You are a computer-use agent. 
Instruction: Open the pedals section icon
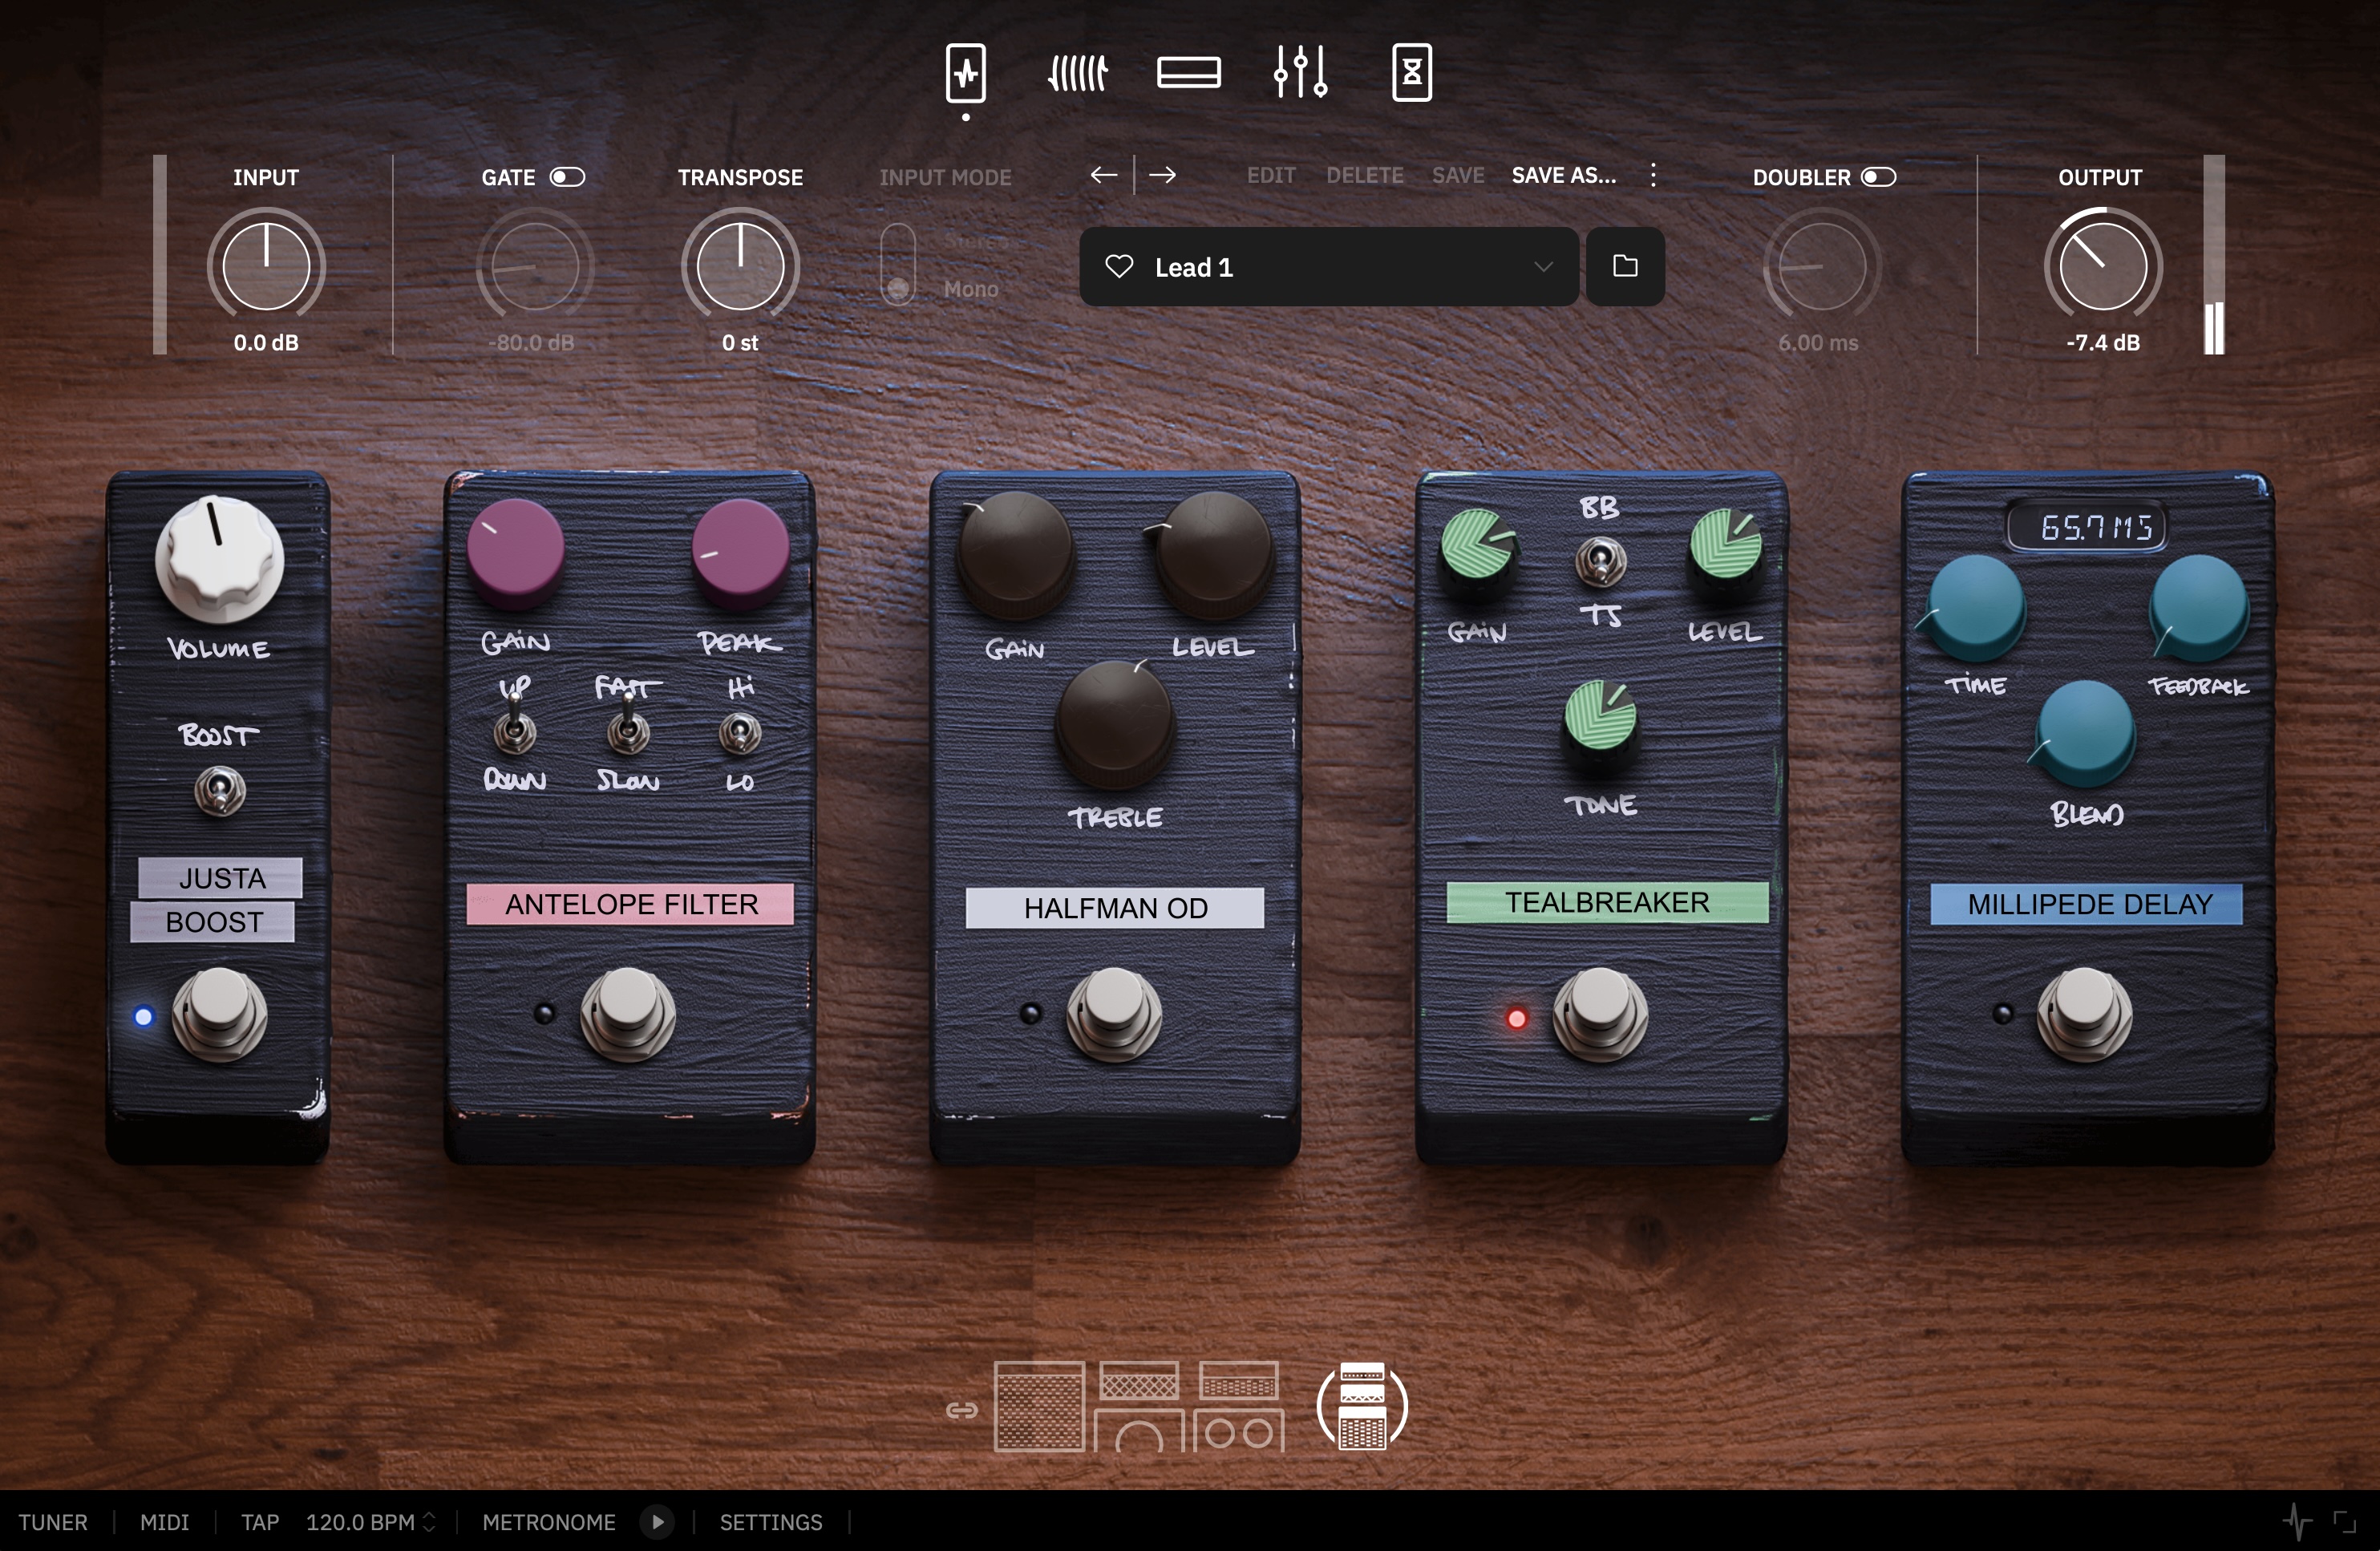pyautogui.click(x=966, y=73)
